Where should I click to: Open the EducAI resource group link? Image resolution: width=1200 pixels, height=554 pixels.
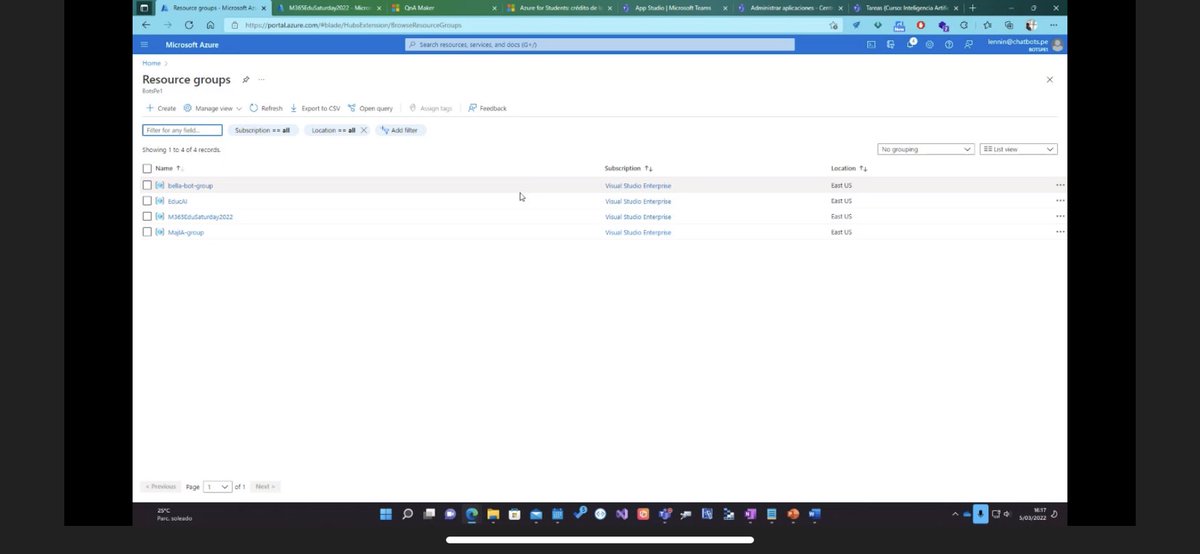click(x=180, y=201)
